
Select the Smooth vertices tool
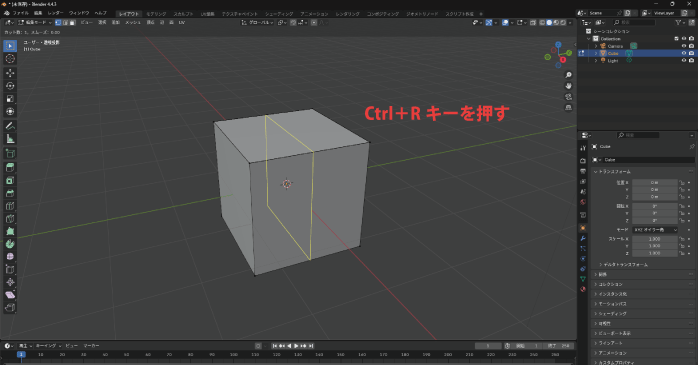[10, 256]
